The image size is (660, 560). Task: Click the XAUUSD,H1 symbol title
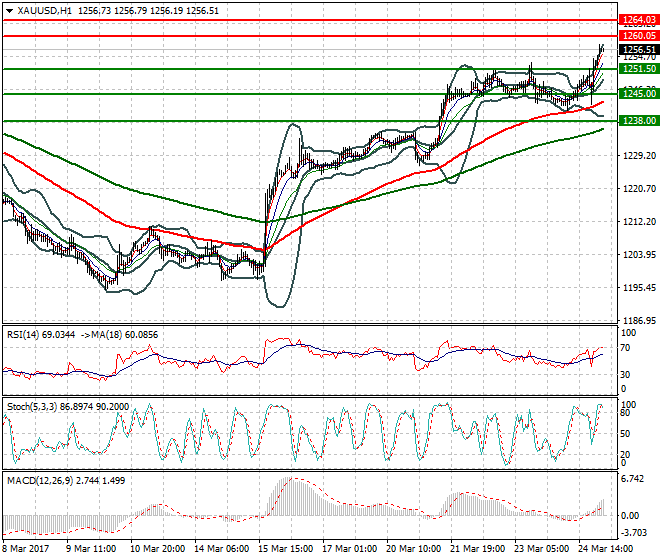(x=45, y=11)
